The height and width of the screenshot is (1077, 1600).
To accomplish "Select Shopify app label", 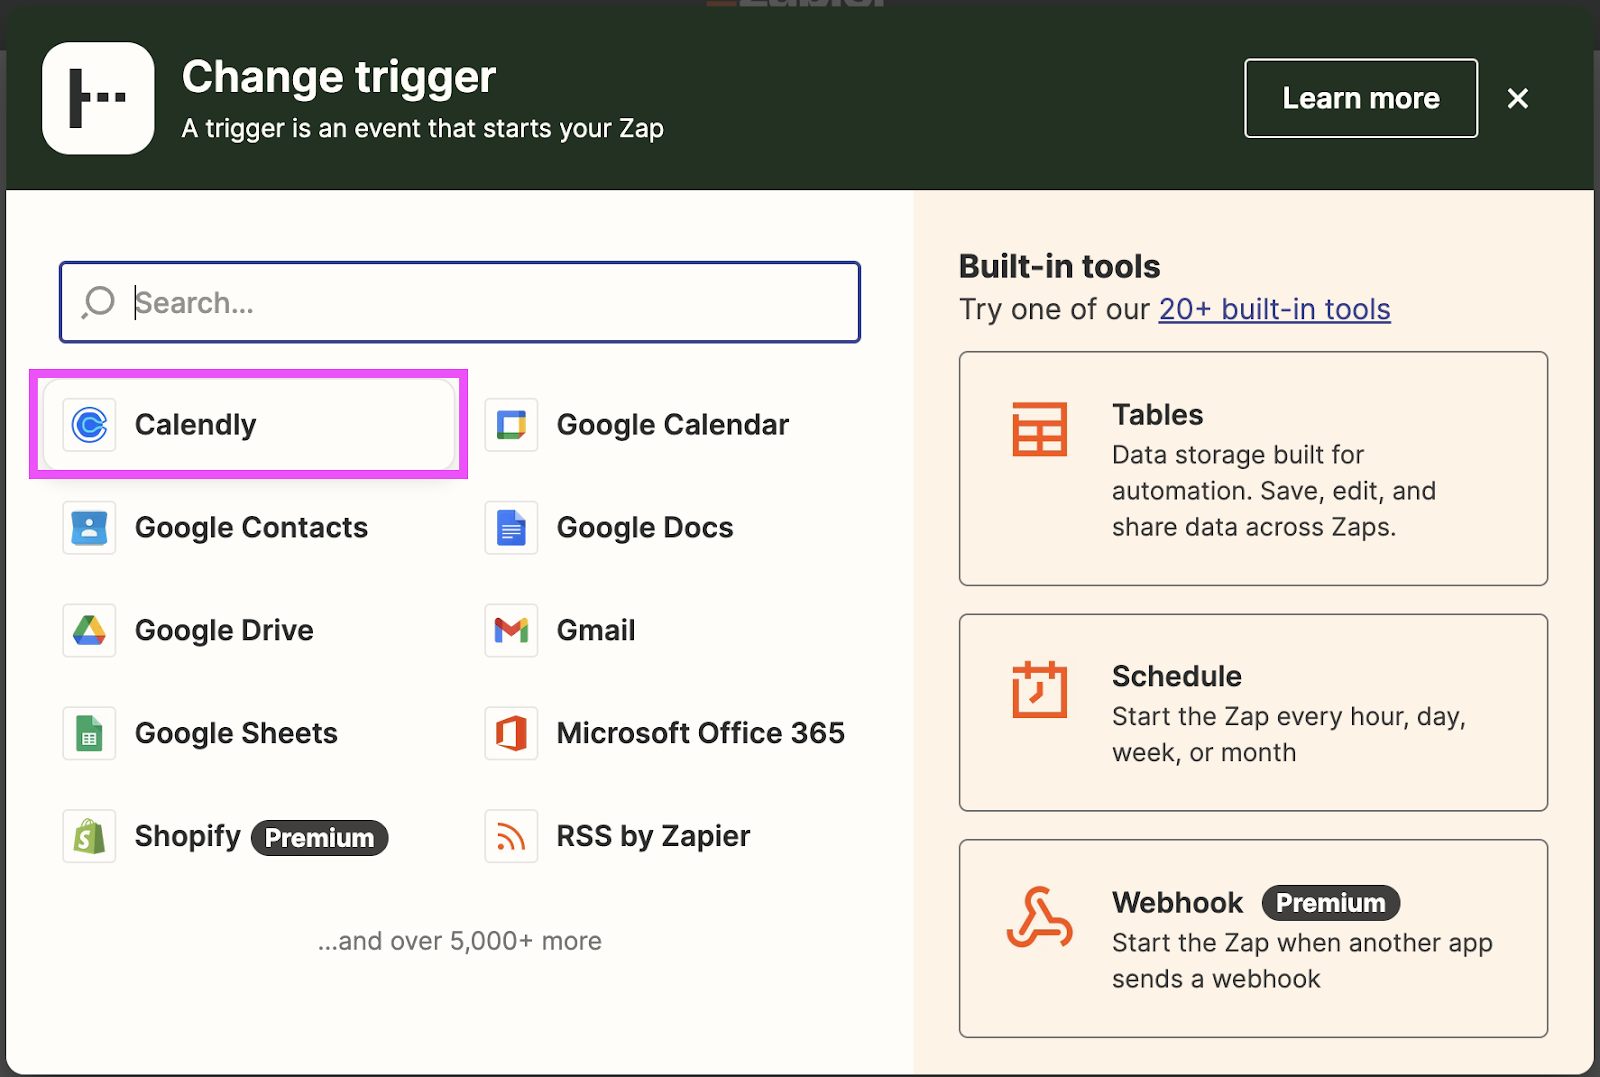I will tap(188, 836).
